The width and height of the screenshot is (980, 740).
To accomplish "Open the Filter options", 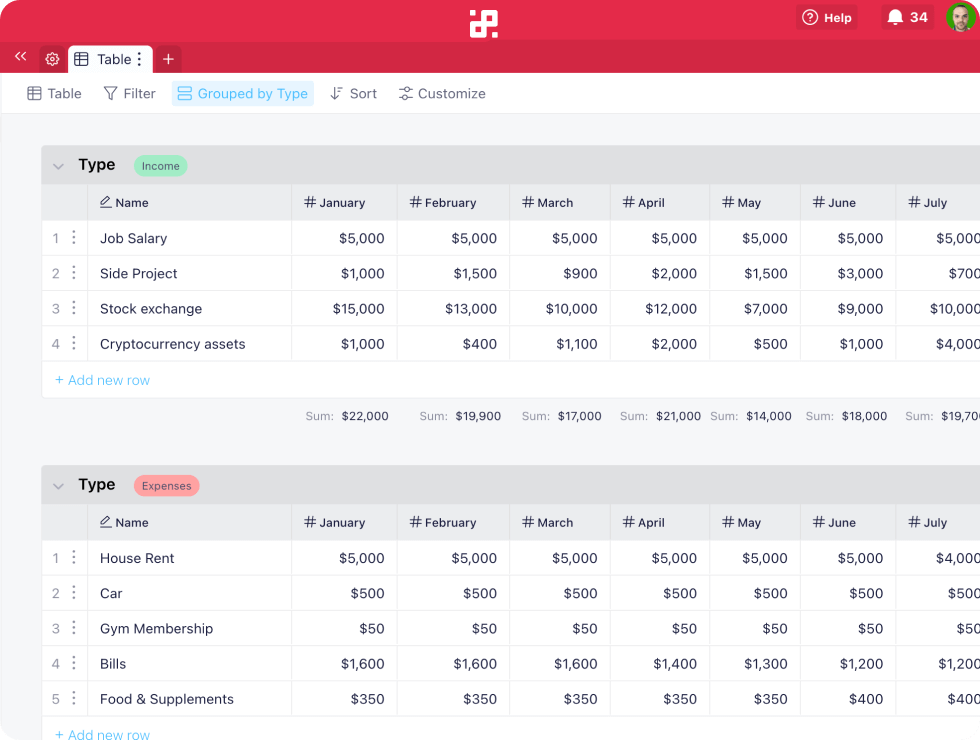I will point(130,94).
